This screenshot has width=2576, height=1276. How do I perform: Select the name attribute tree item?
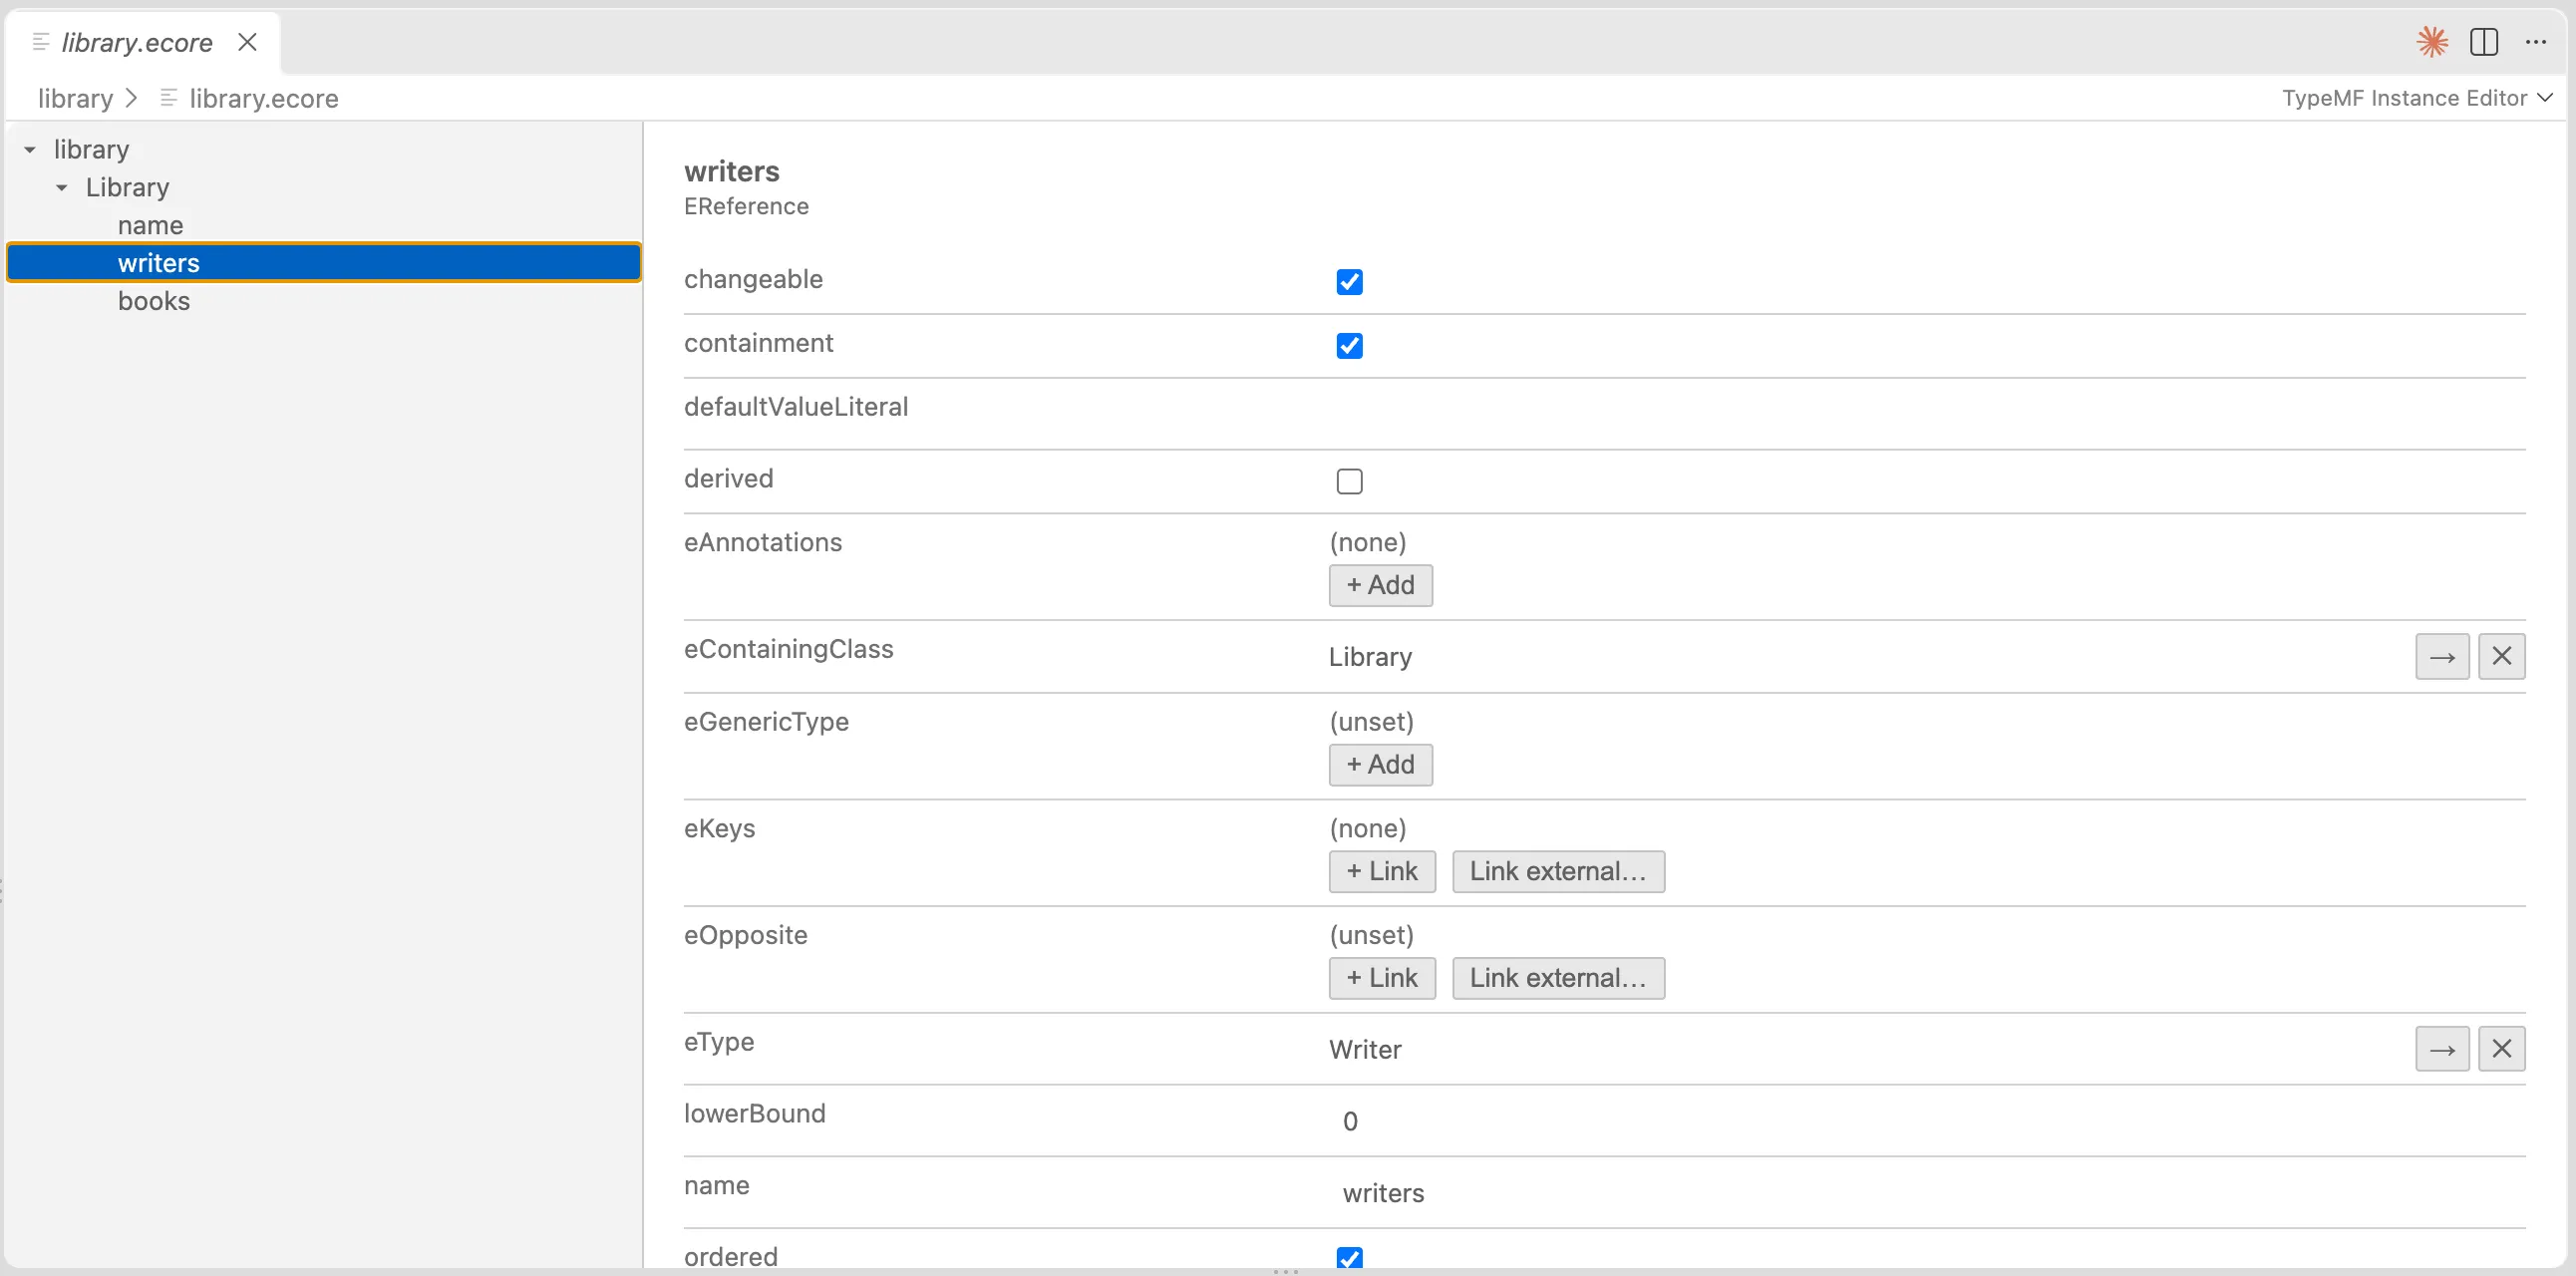tap(324, 226)
